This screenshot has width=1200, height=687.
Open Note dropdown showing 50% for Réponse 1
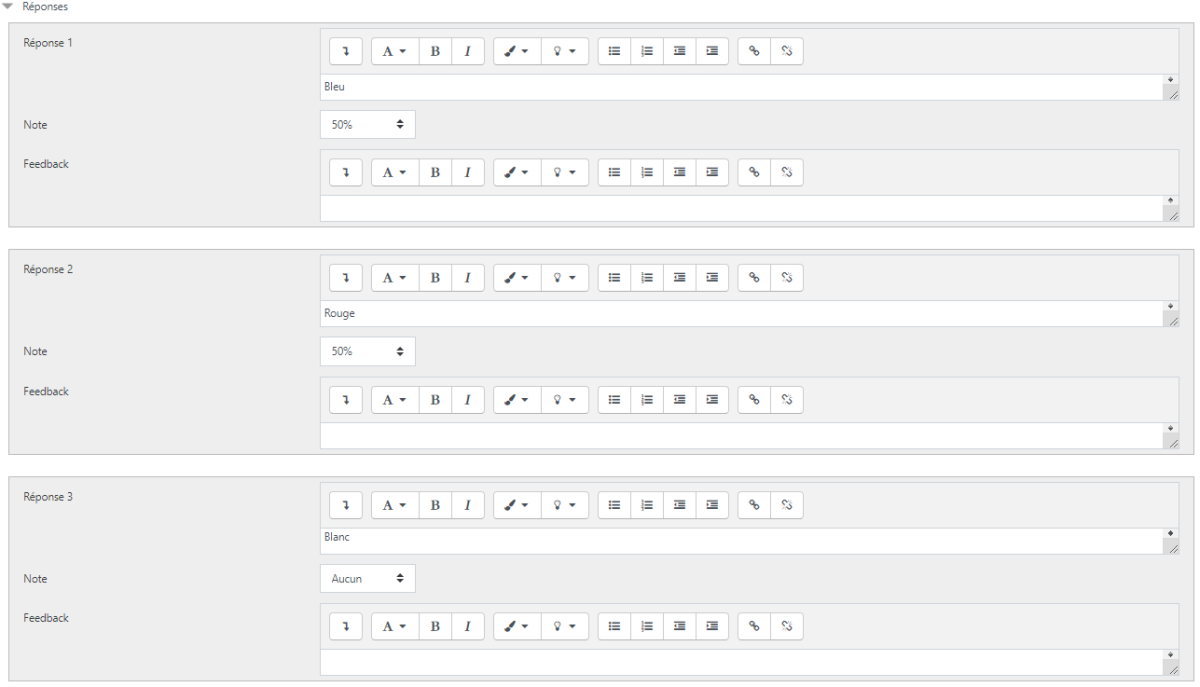click(x=367, y=125)
